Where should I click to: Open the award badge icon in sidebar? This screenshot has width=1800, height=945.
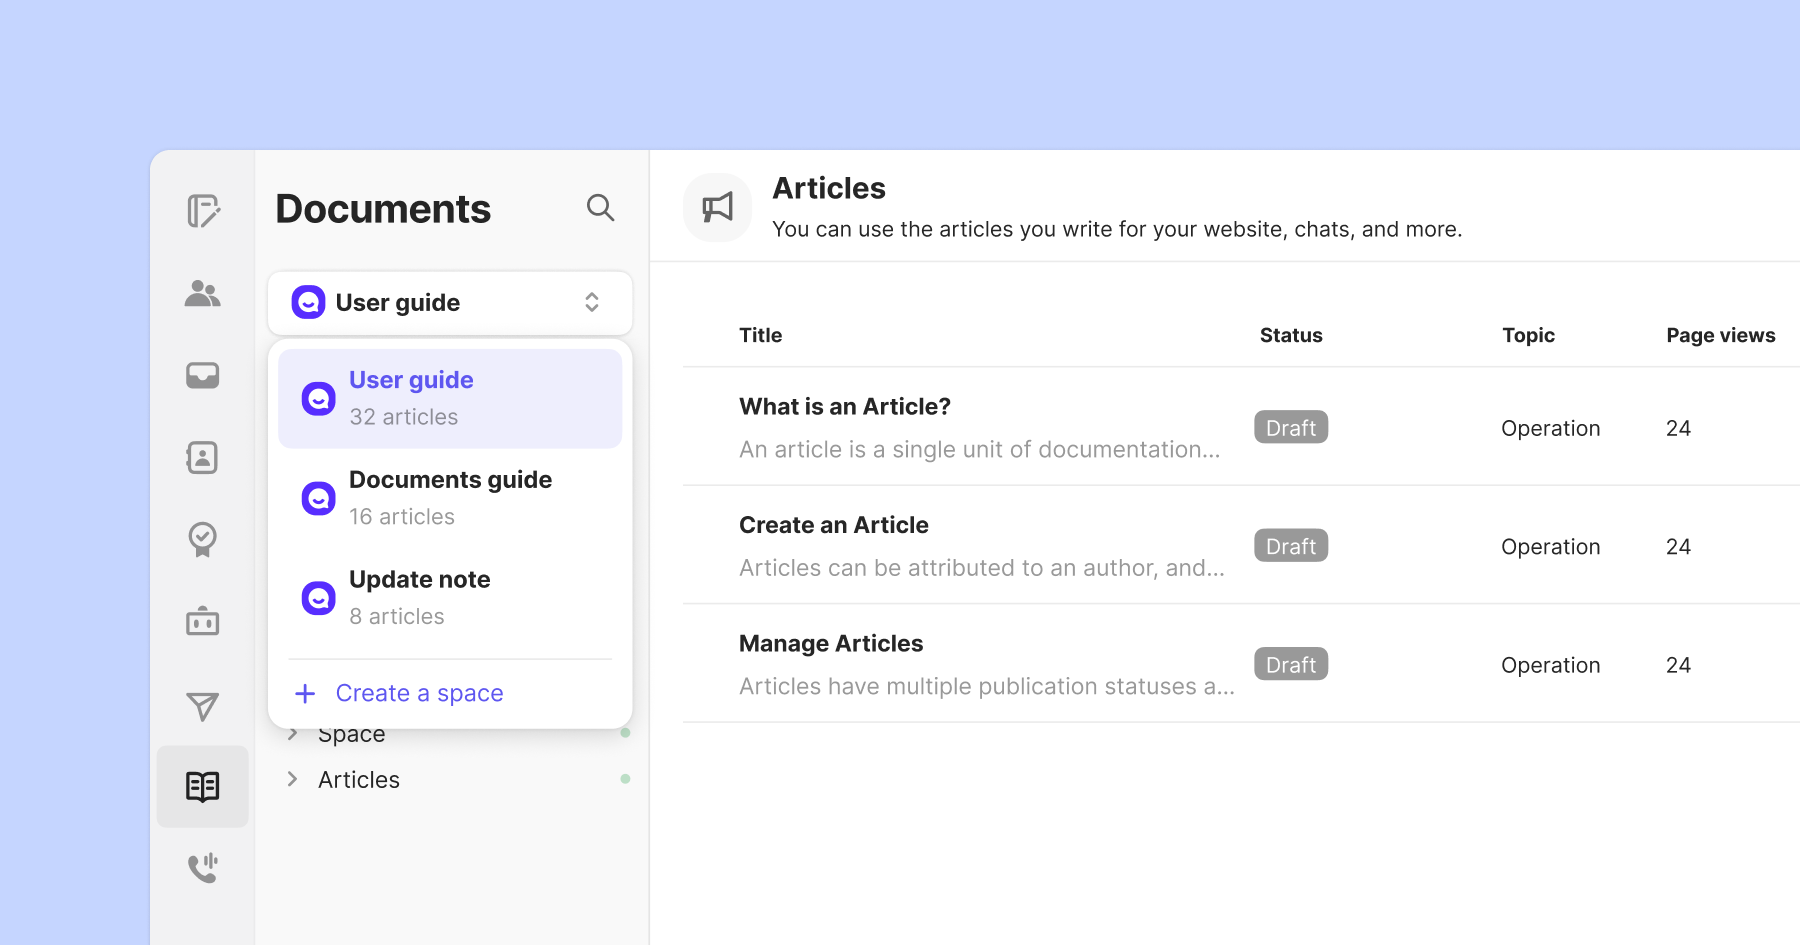pos(203,539)
